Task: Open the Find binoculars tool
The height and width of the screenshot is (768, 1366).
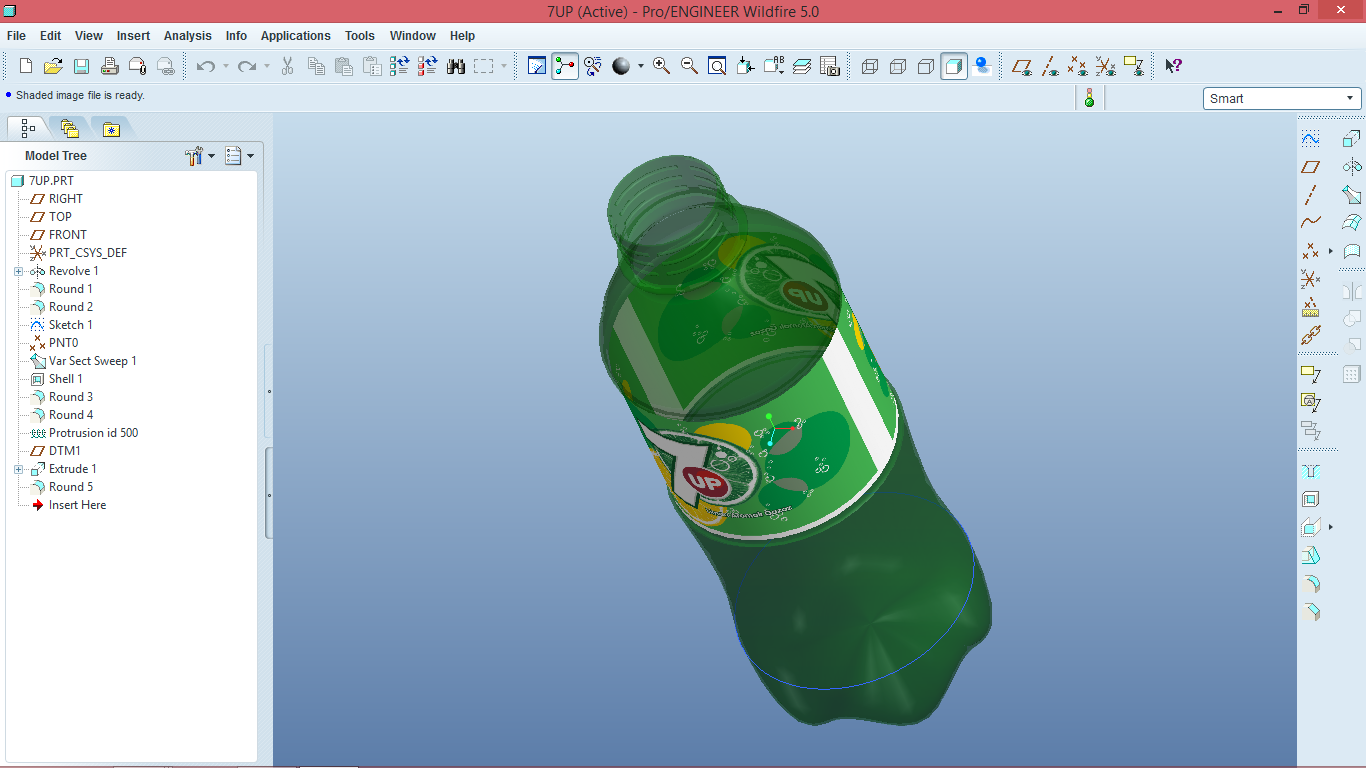Action: [x=456, y=66]
